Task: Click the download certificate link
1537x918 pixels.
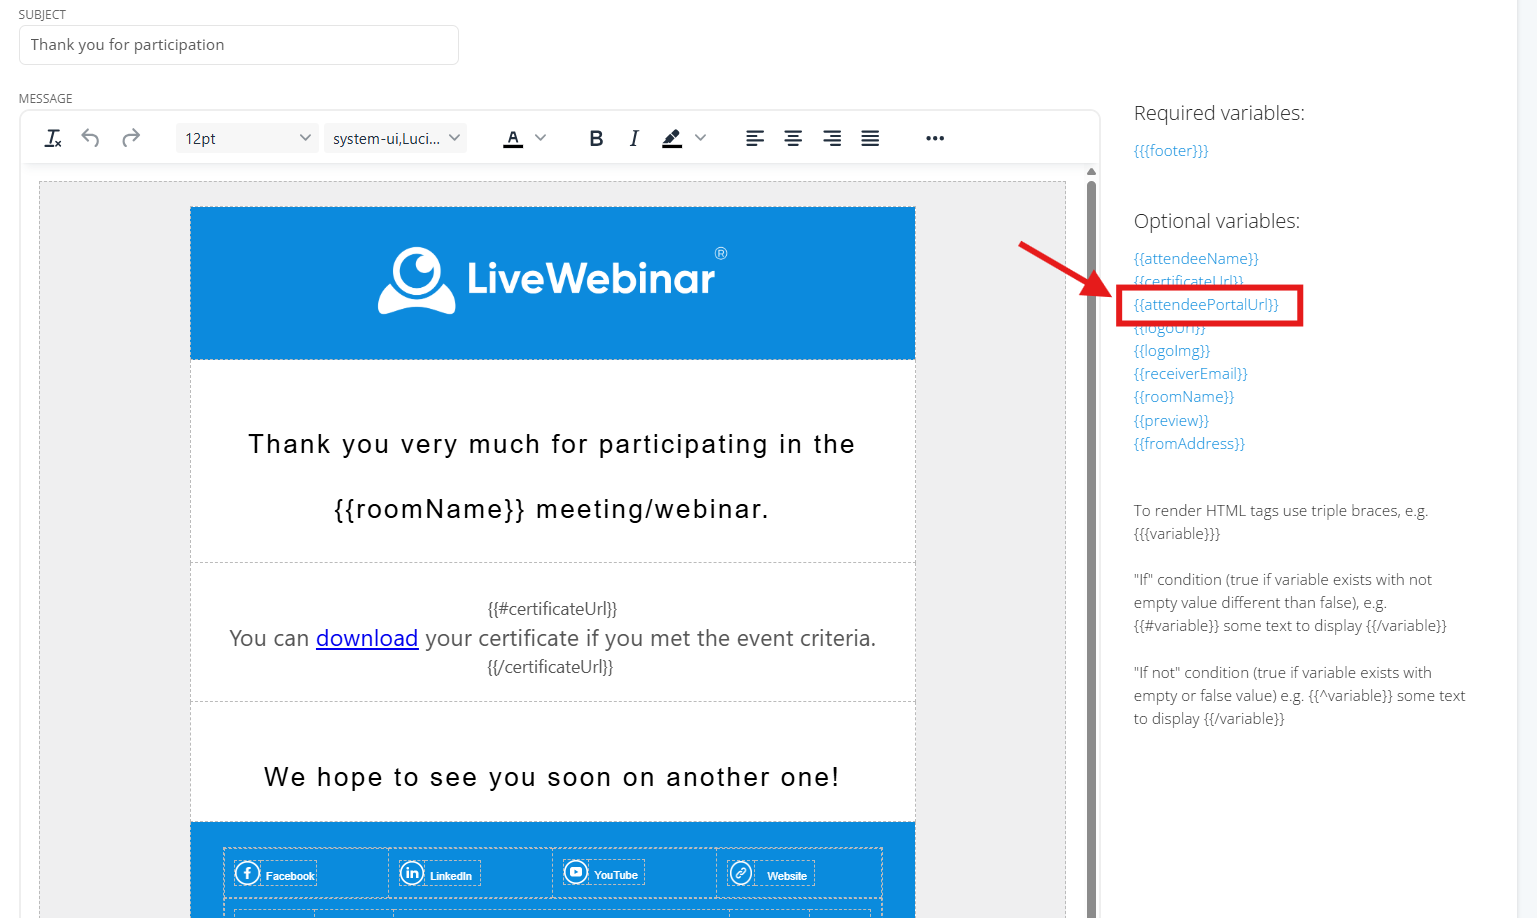Action: coord(367,638)
